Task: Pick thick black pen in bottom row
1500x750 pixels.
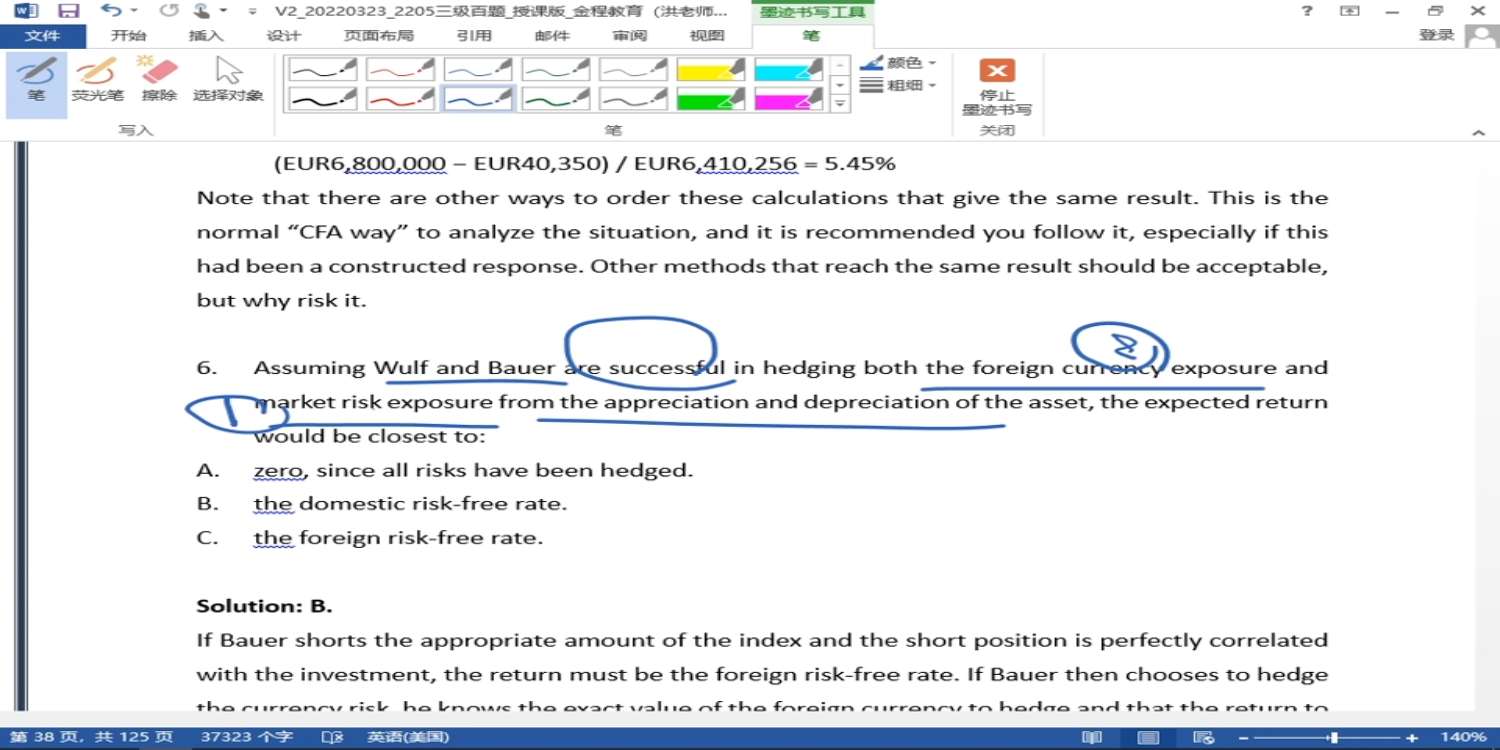Action: (x=322, y=99)
